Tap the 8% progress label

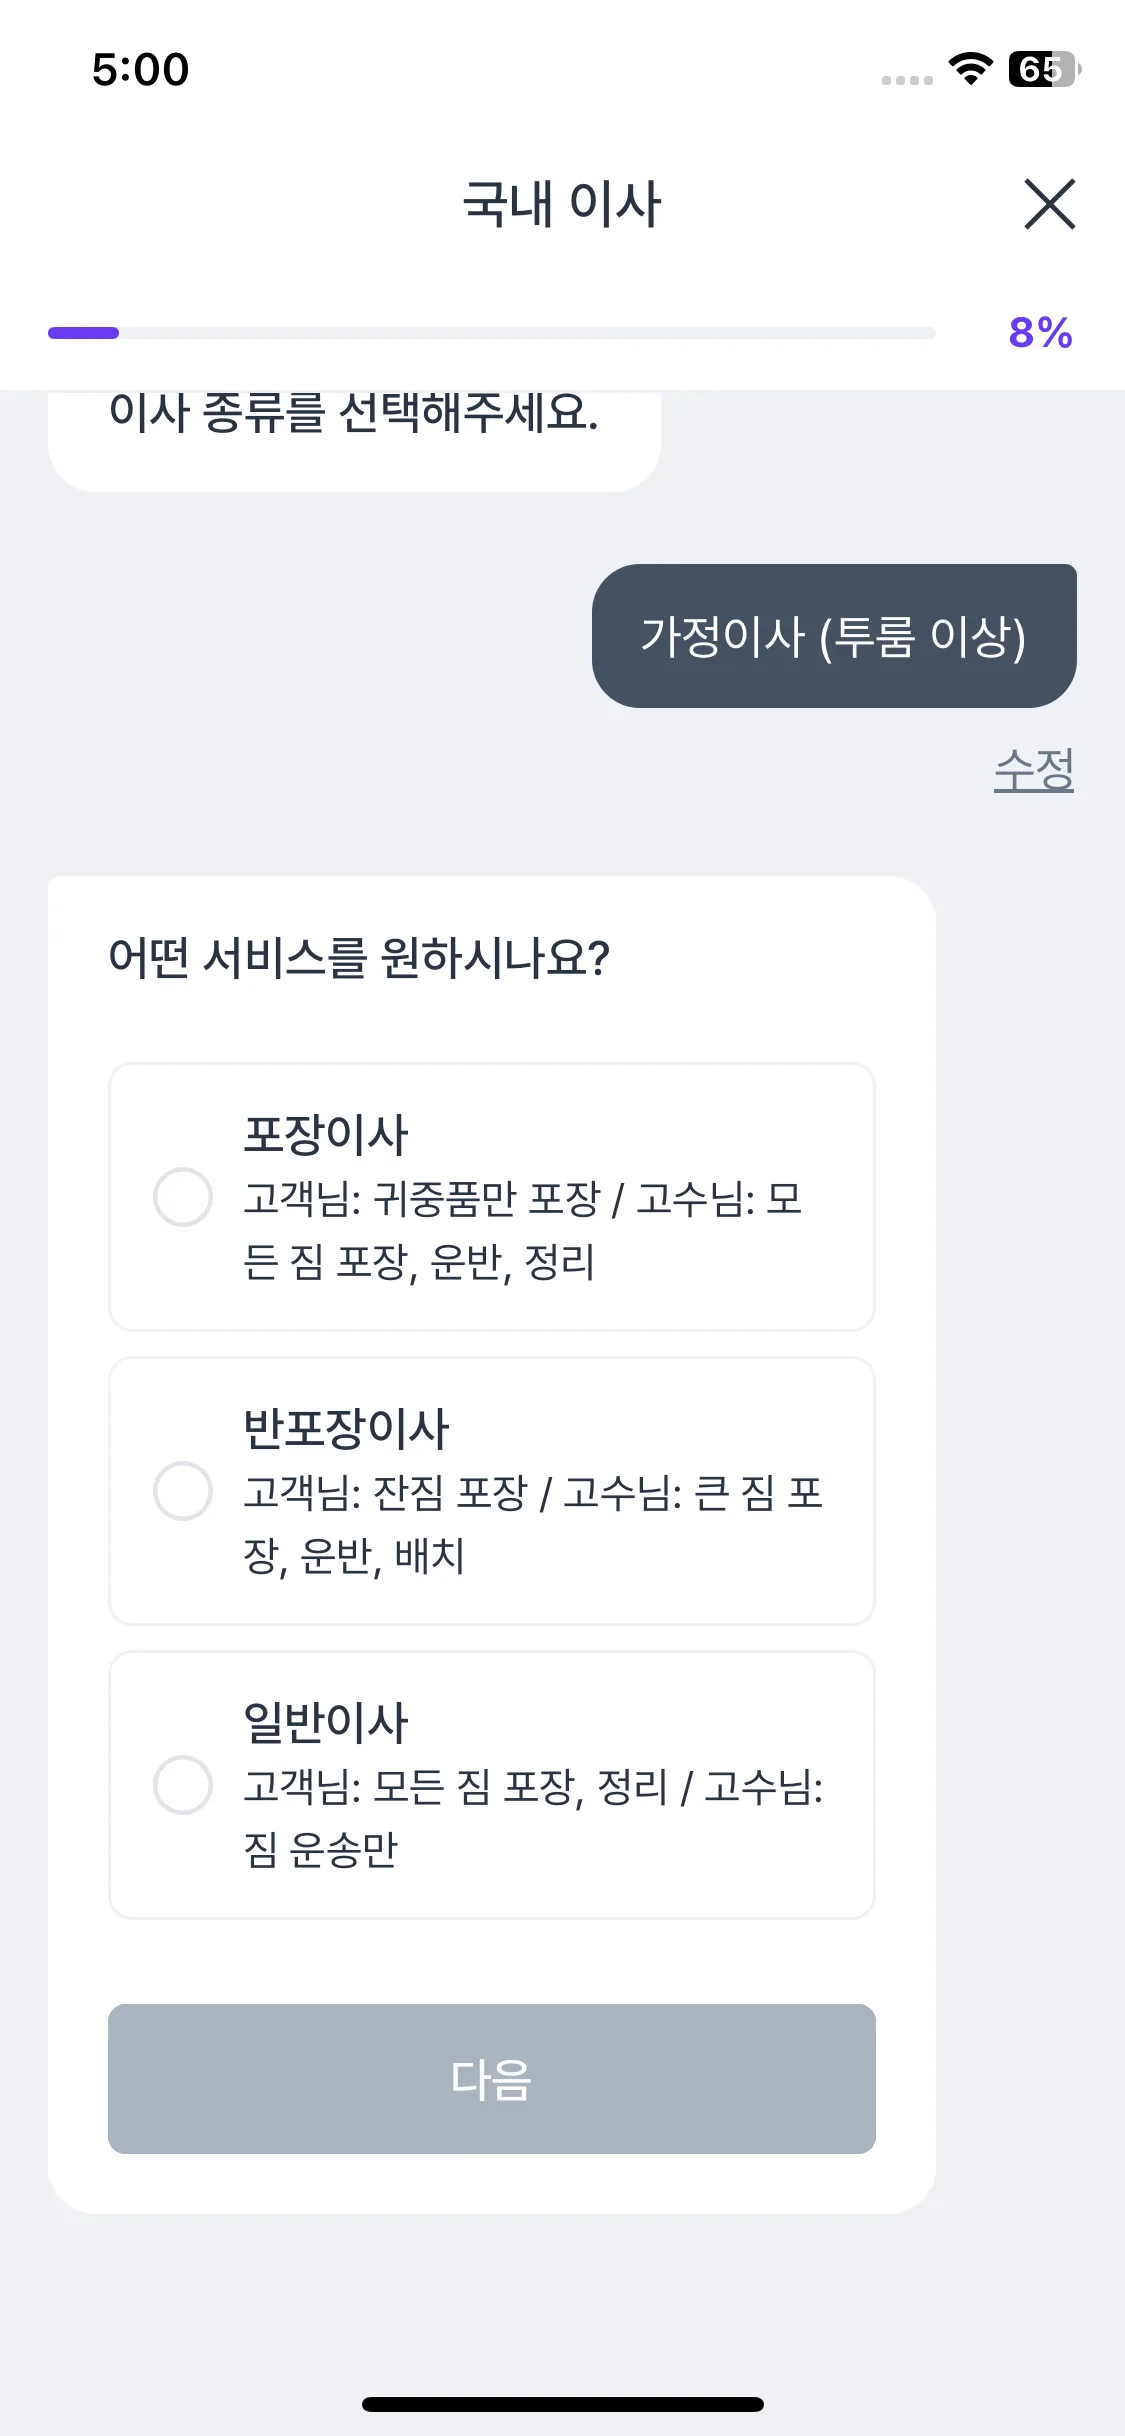1040,333
